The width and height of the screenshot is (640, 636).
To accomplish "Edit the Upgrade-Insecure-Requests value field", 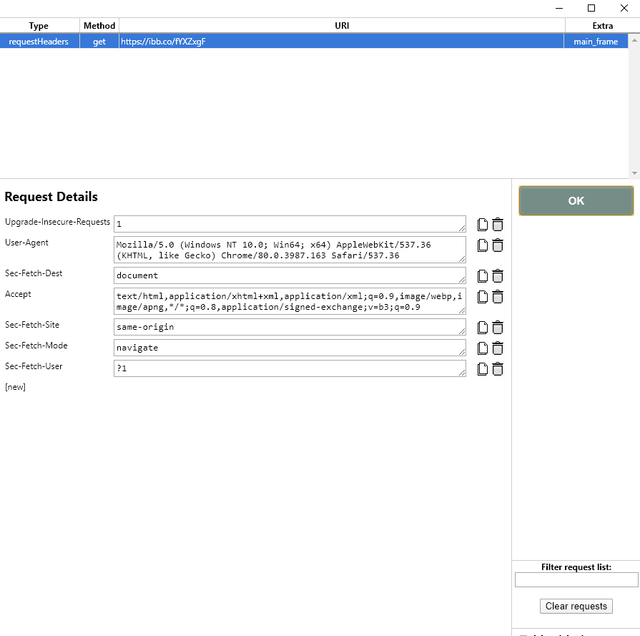I will pyautogui.click(x=290, y=224).
